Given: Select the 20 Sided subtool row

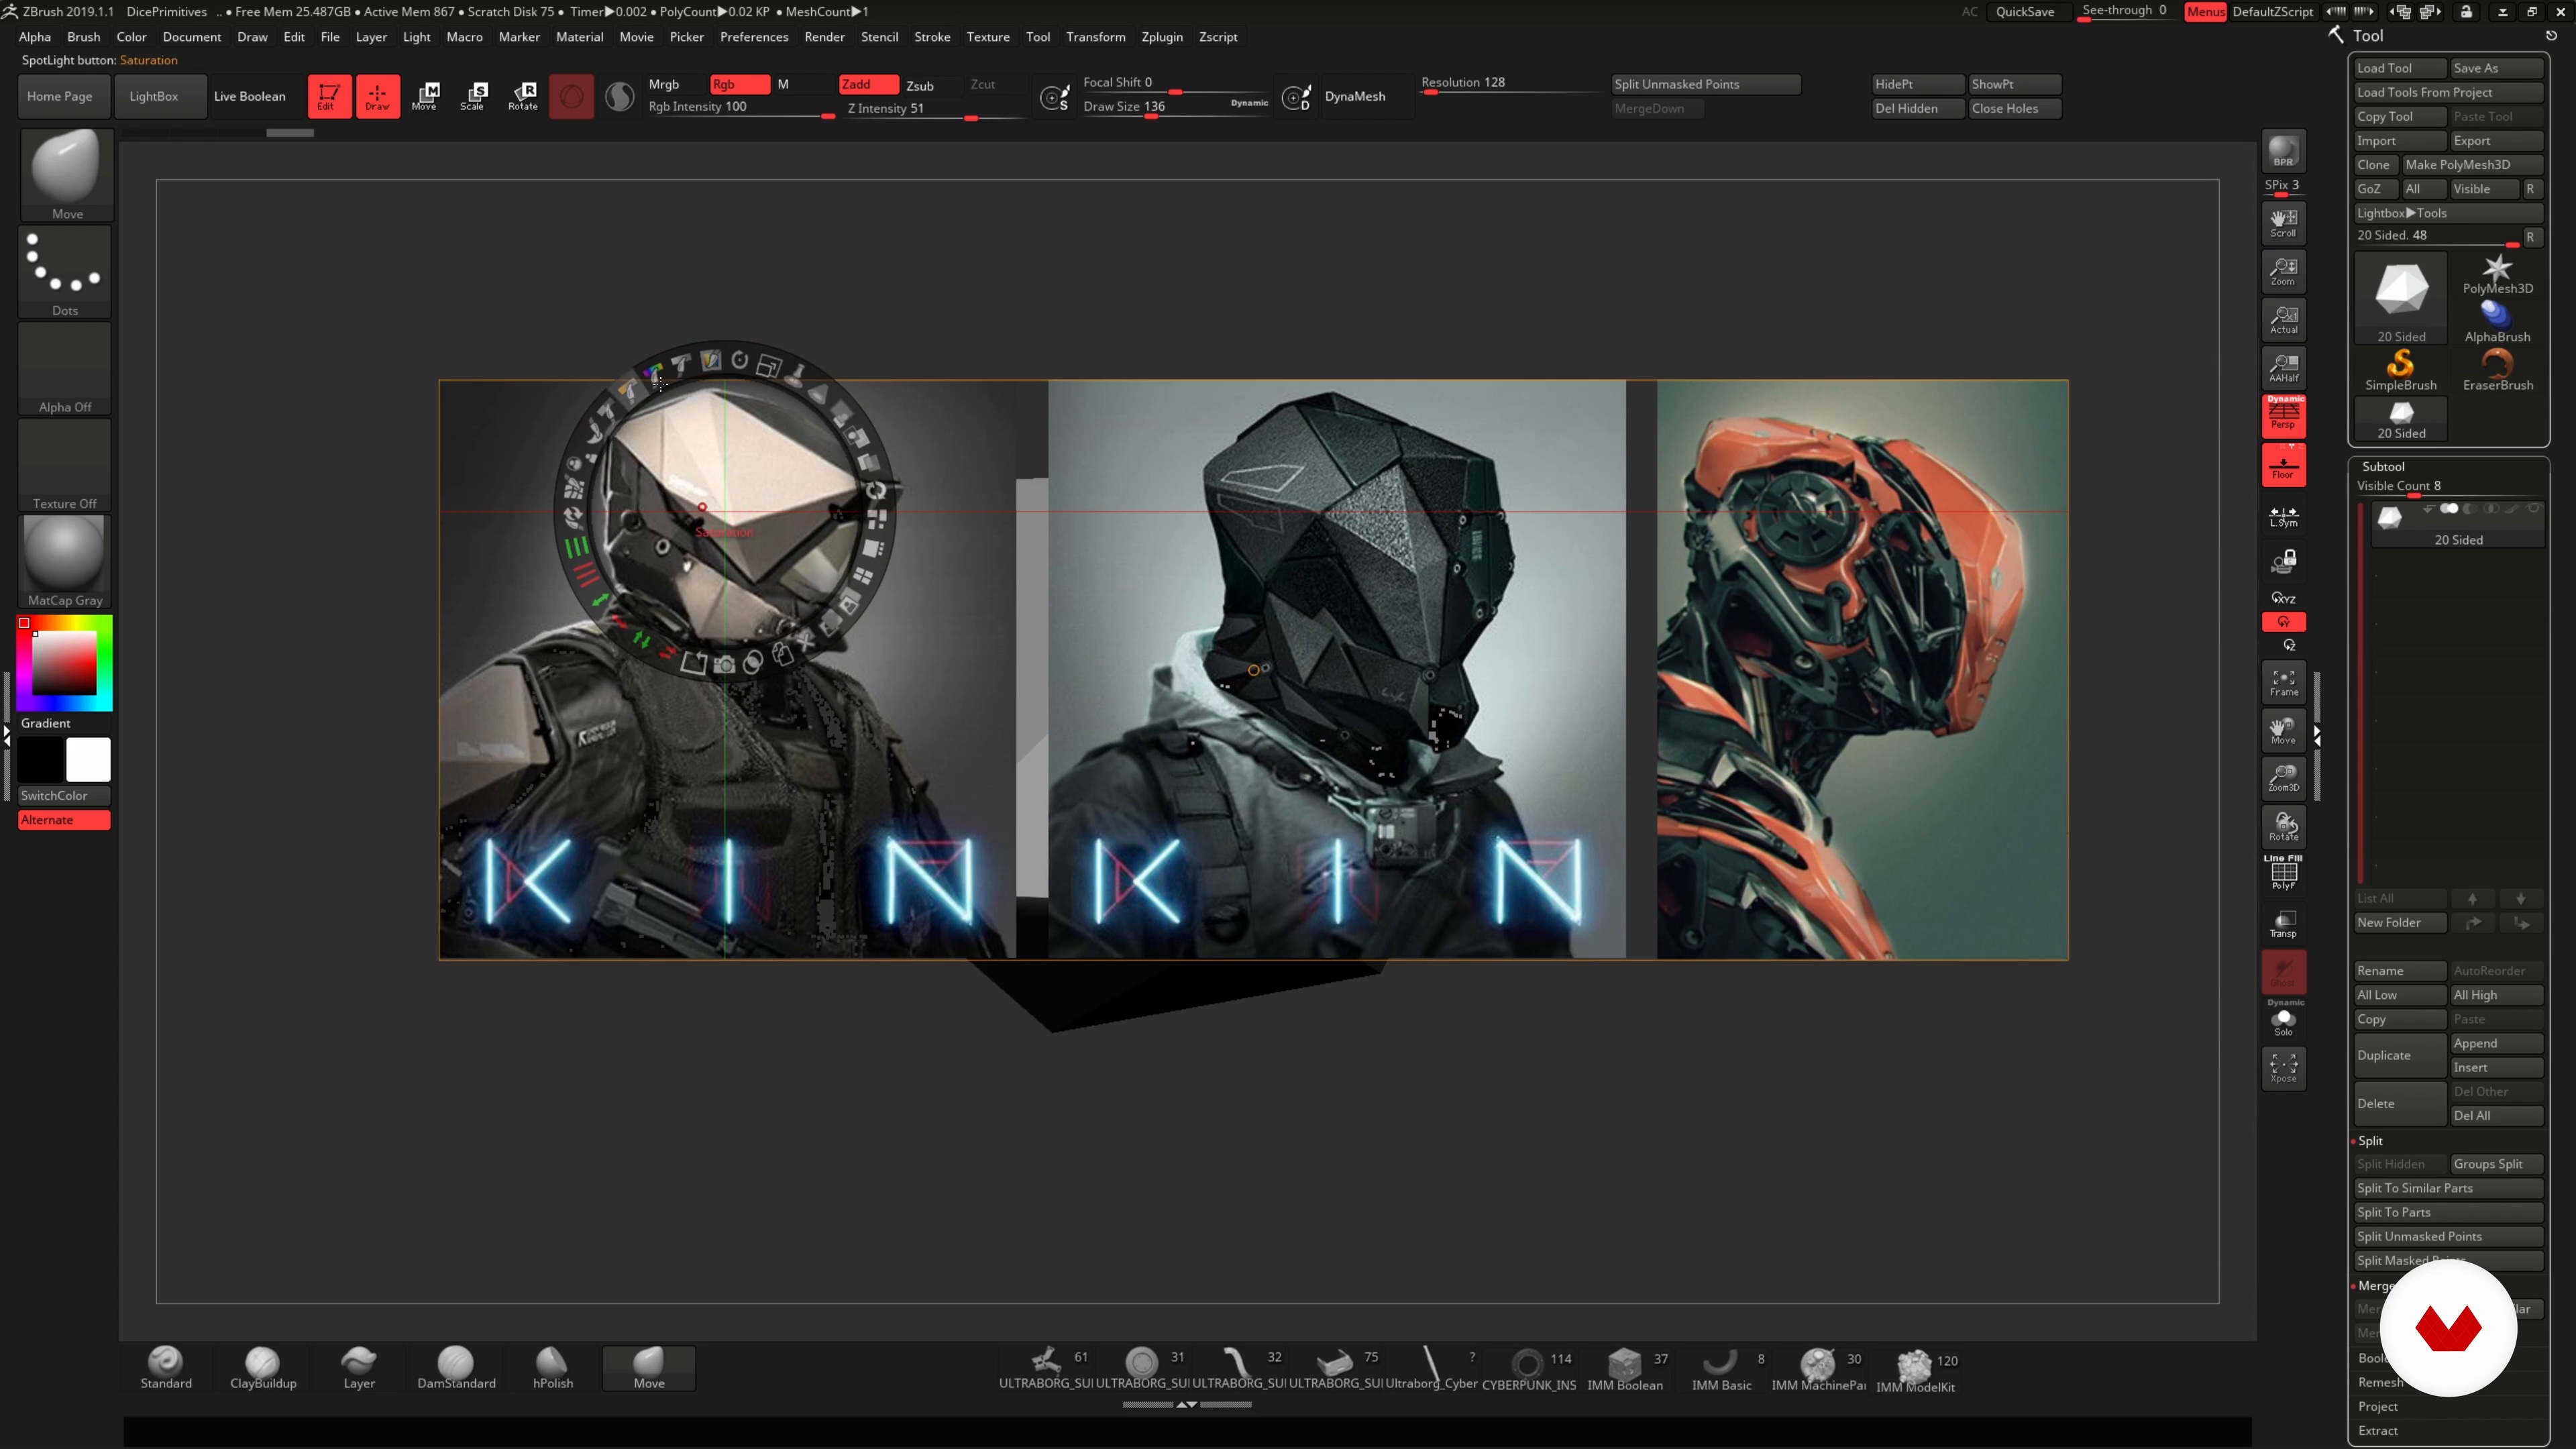Looking at the screenshot, I should 2458,524.
